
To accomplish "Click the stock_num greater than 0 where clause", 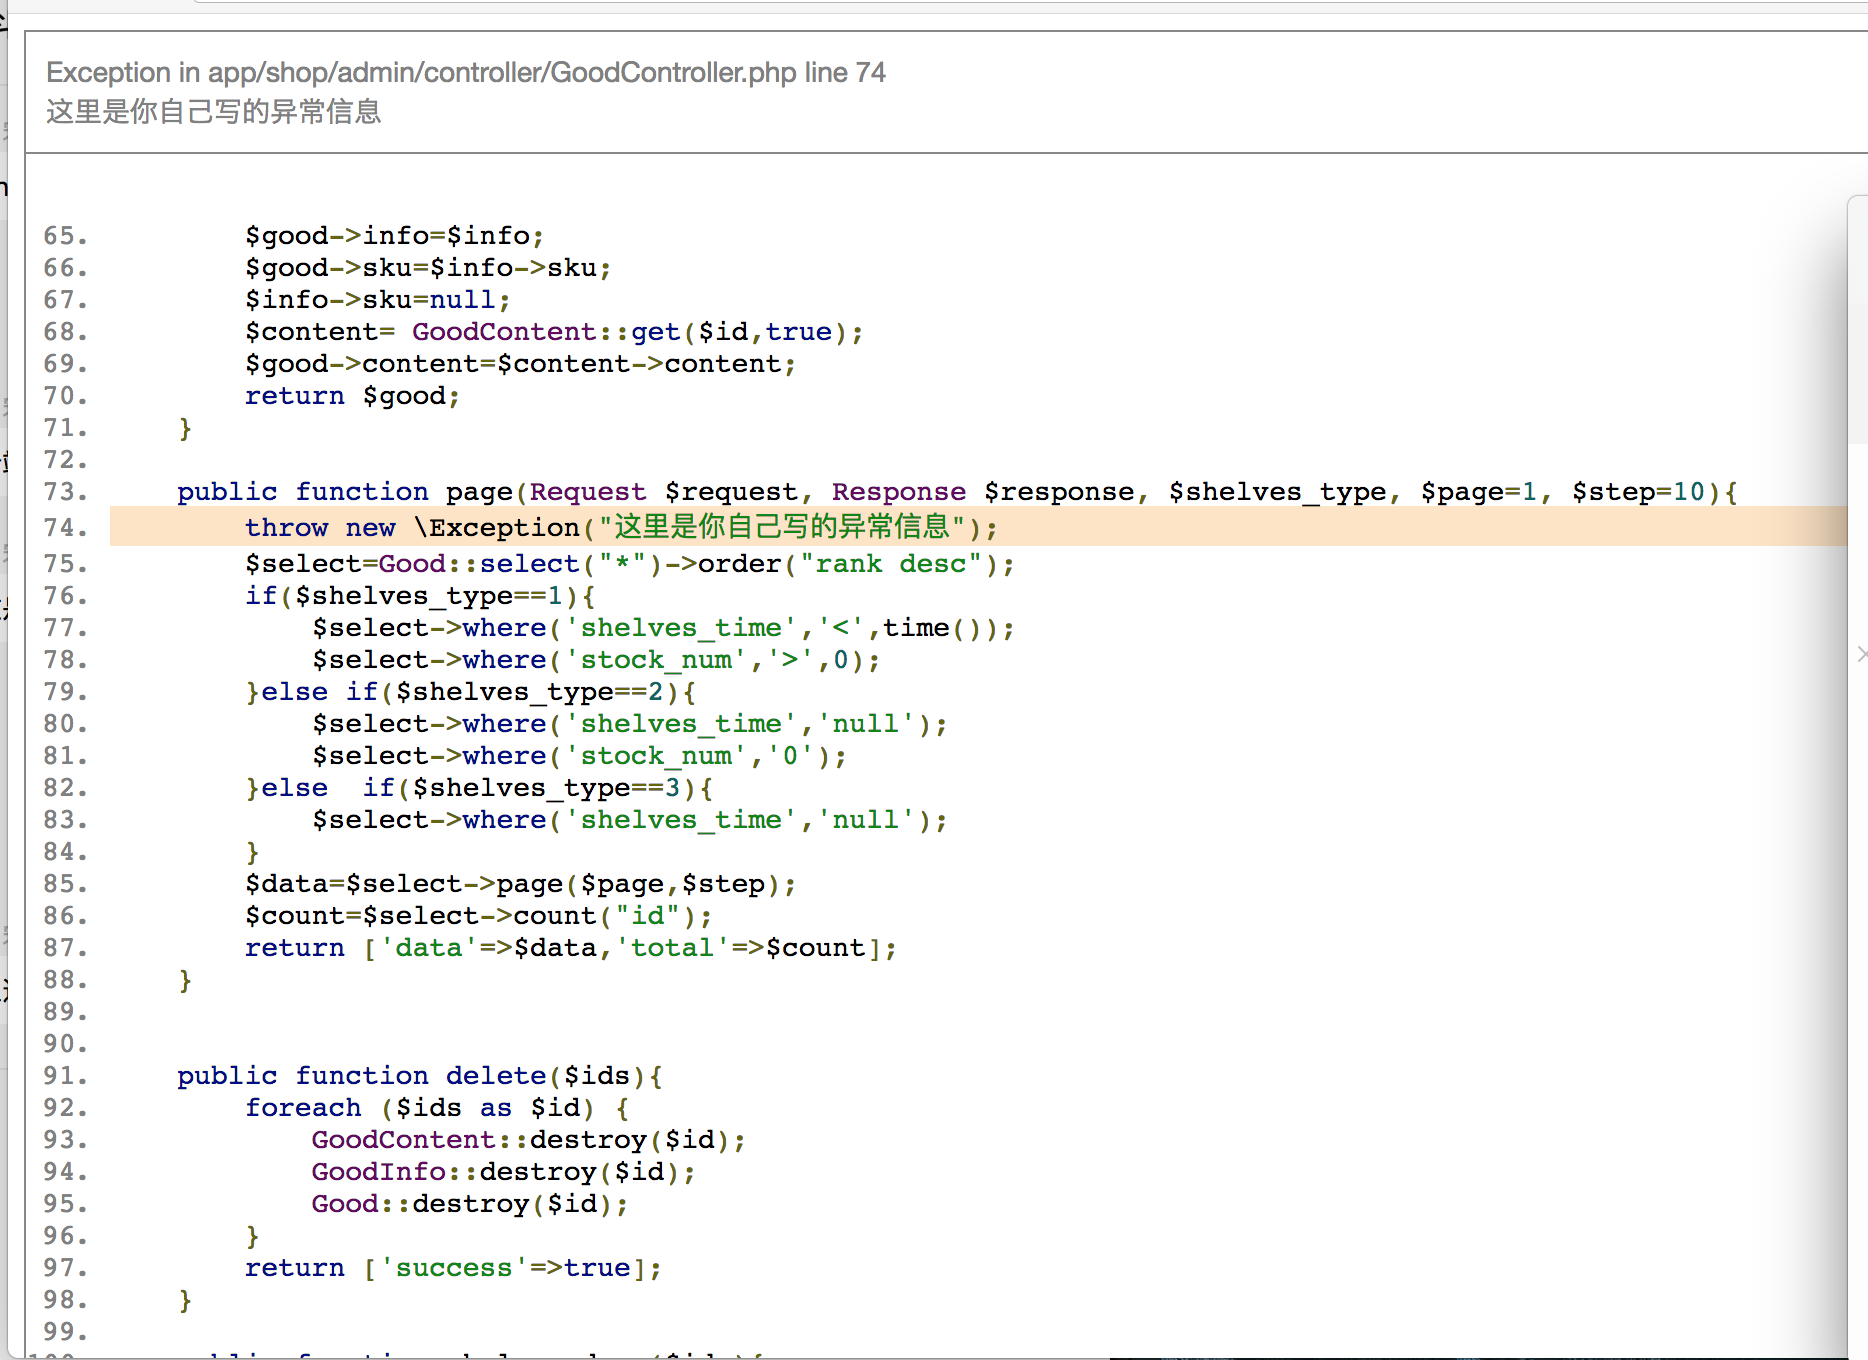I will click(x=595, y=660).
